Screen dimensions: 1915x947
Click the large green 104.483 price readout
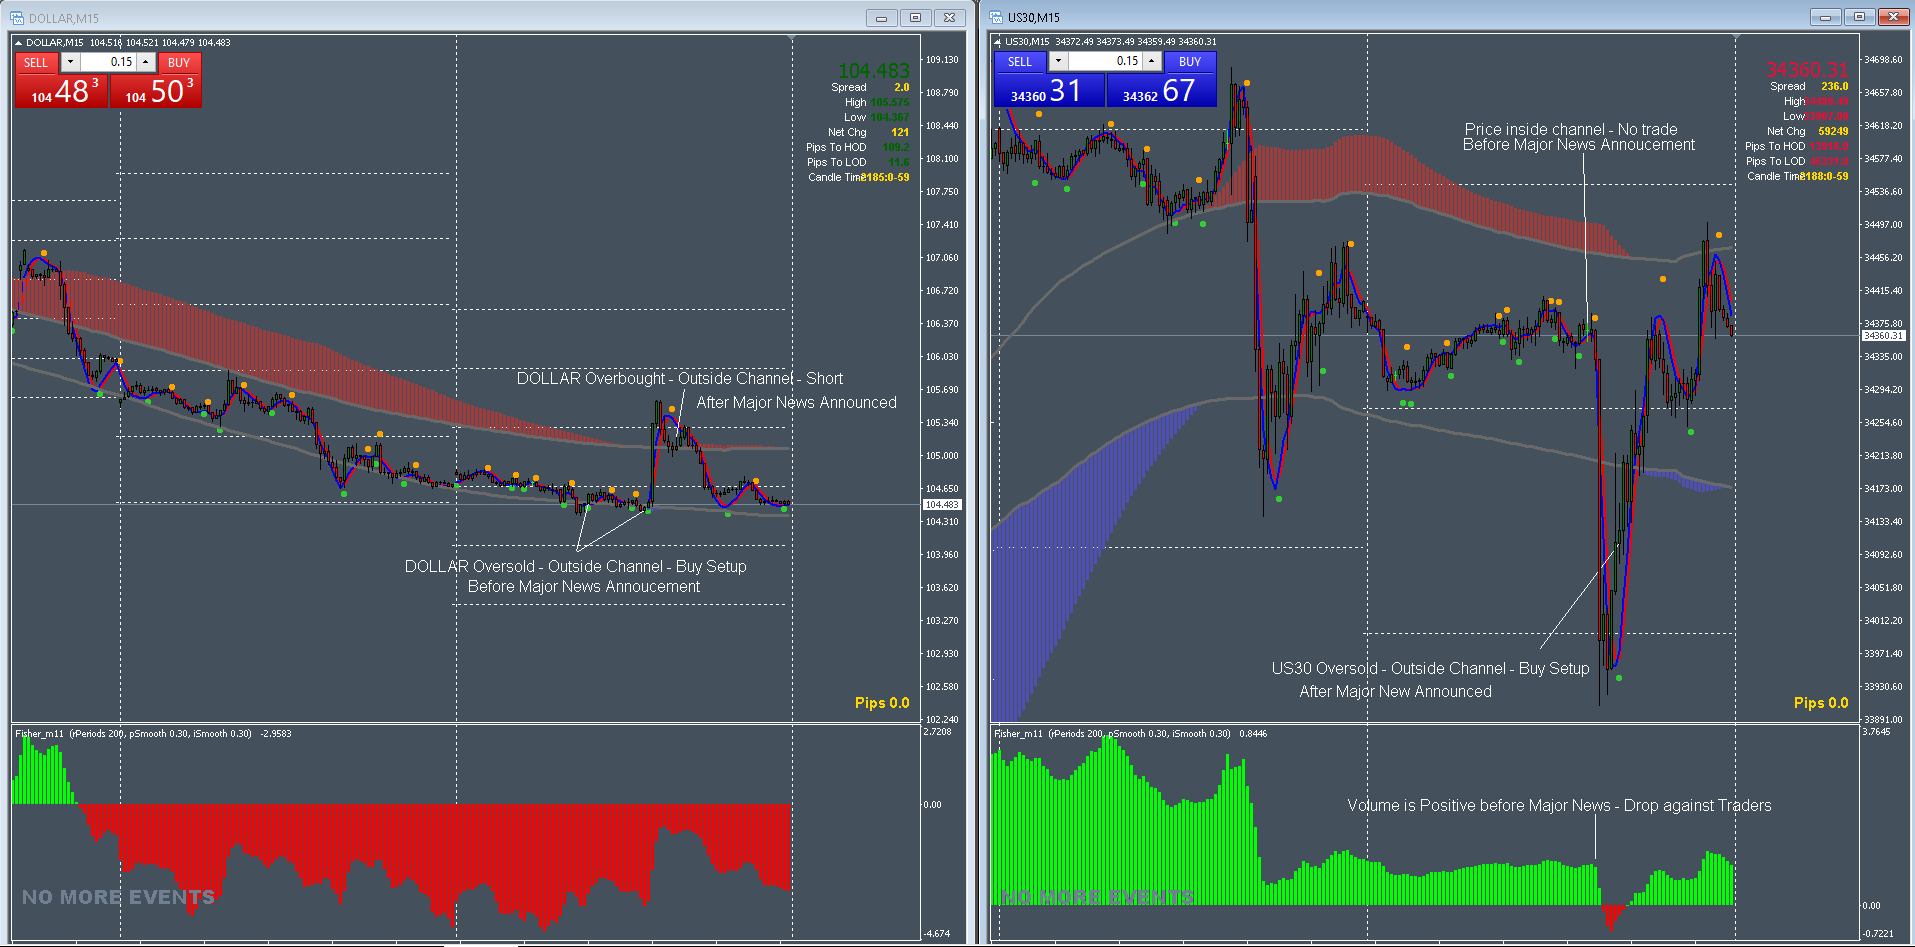(874, 71)
